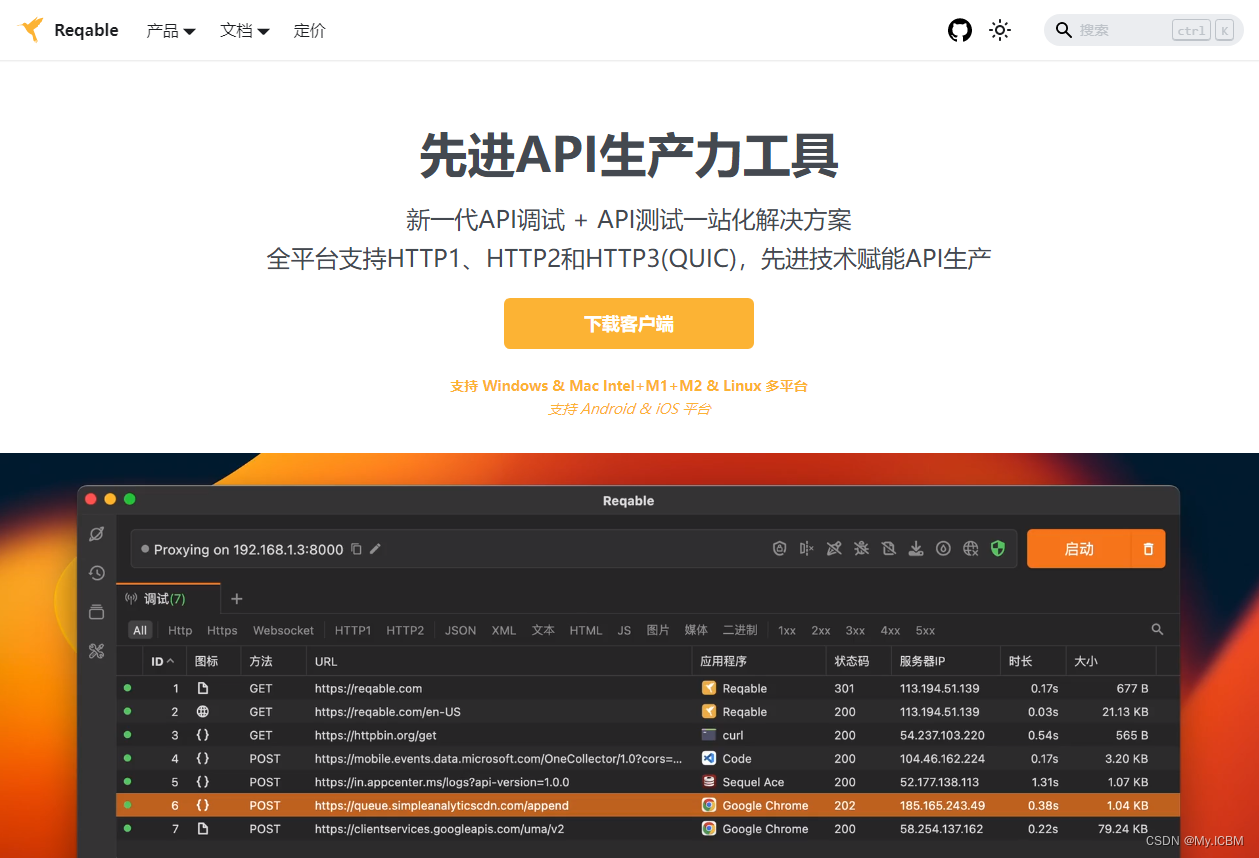This screenshot has height=858, width=1259.
Task: Select the history clock icon in sidebar
Action: (x=96, y=572)
